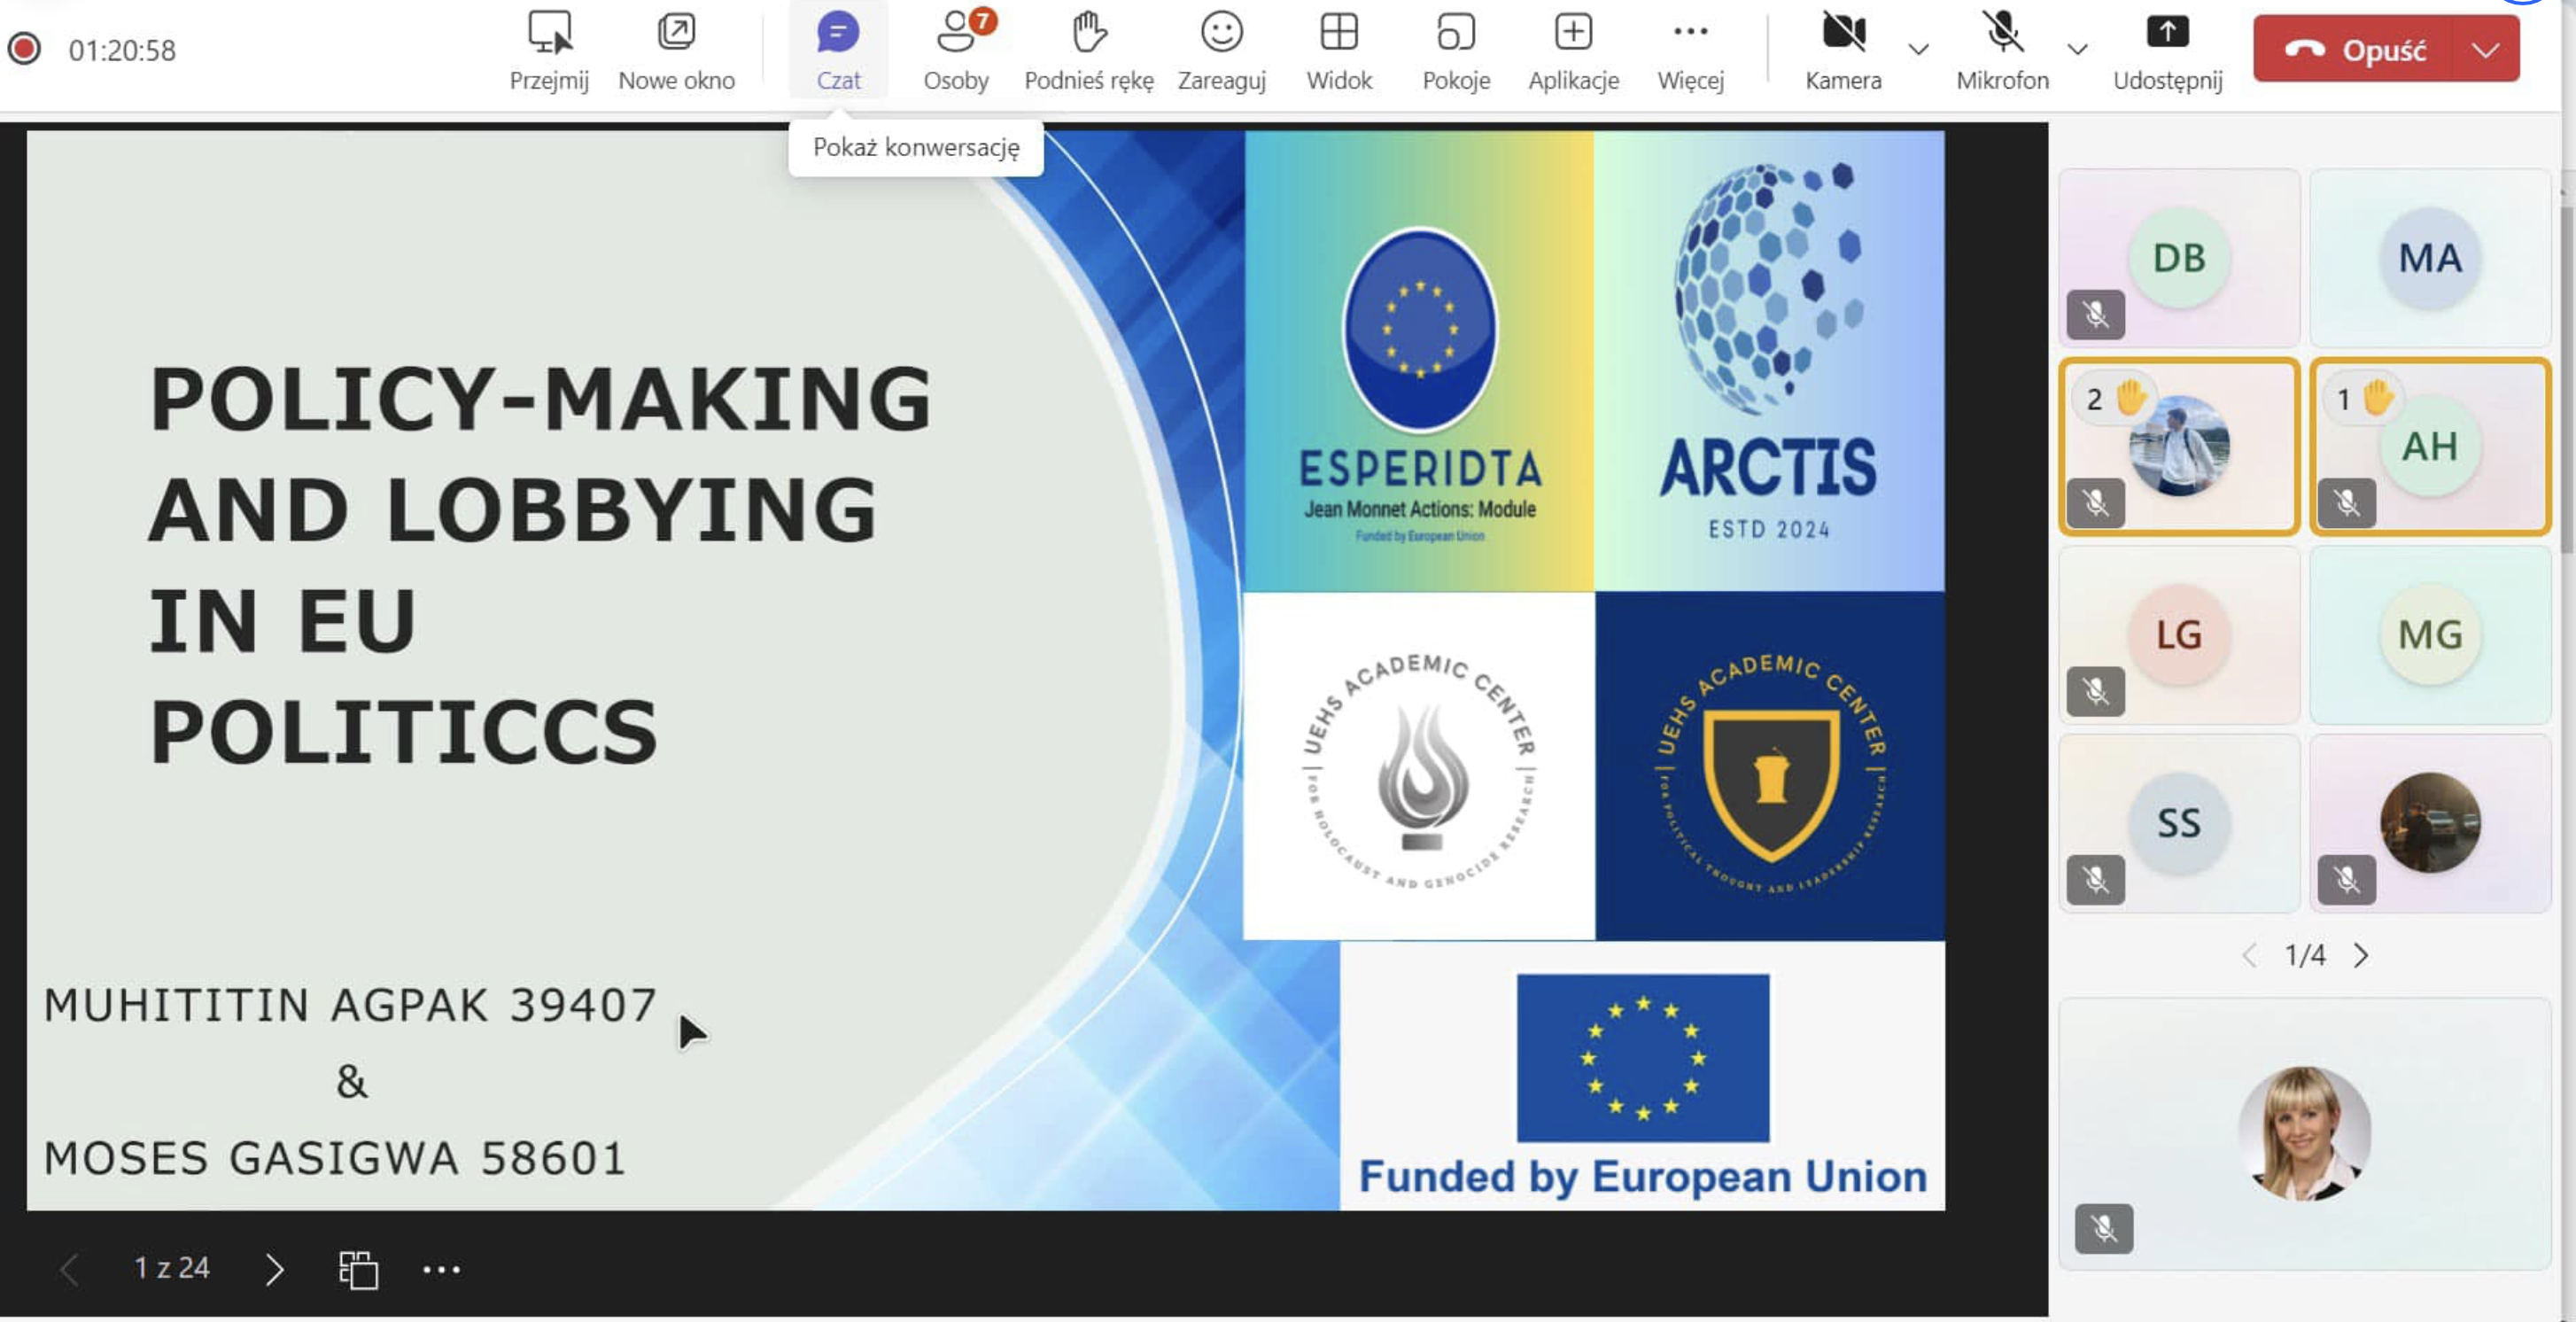Click the name MOSES GASIGWA 58601

click(335, 1159)
